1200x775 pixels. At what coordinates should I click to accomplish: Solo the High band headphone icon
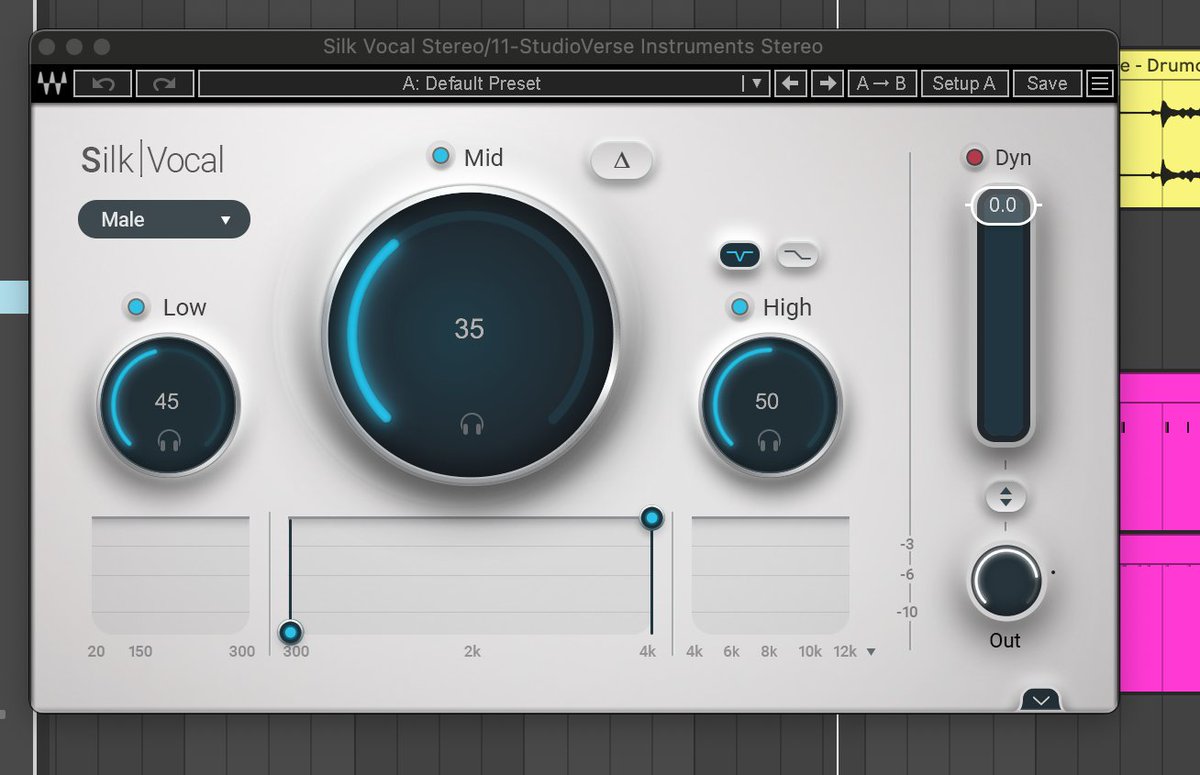coord(768,439)
